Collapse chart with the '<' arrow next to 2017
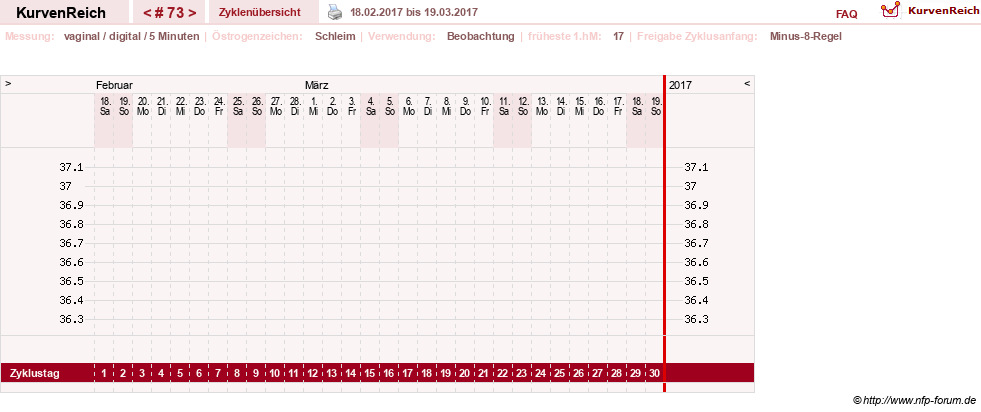The width and height of the screenshot is (981, 412). point(746,83)
